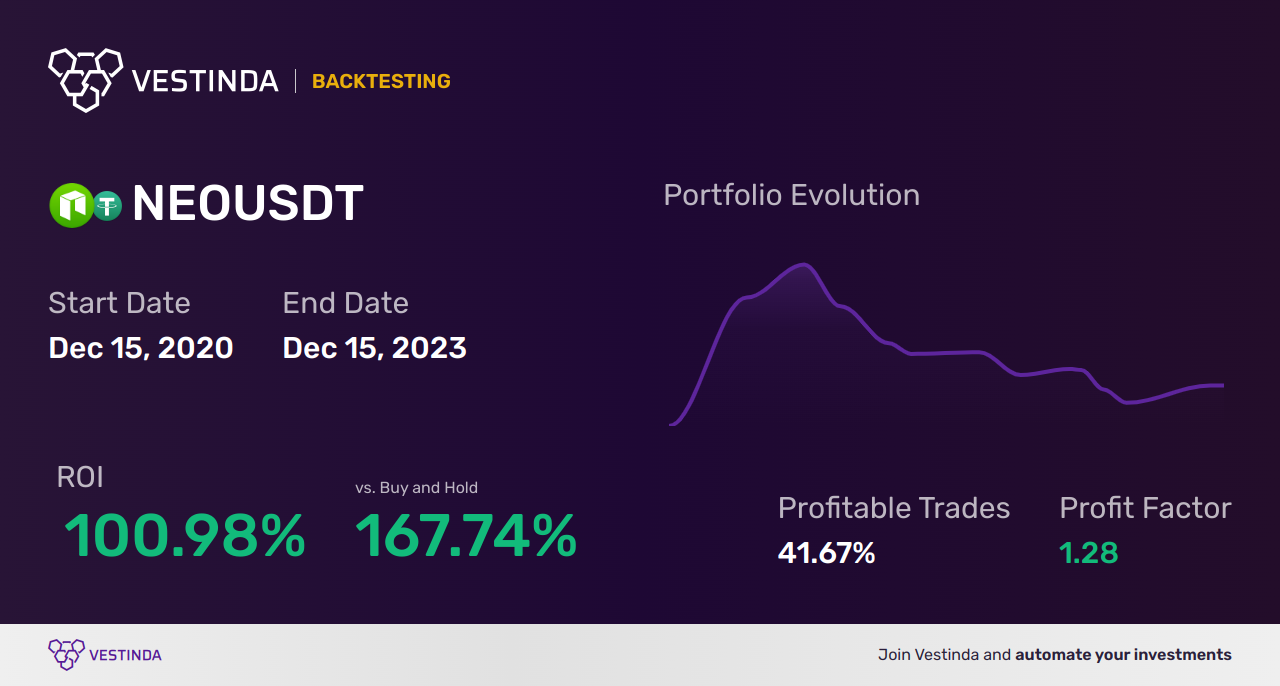Image resolution: width=1280 pixels, height=686 pixels.
Task: Click the Profit Factor value 1.28
Action: (x=1088, y=553)
